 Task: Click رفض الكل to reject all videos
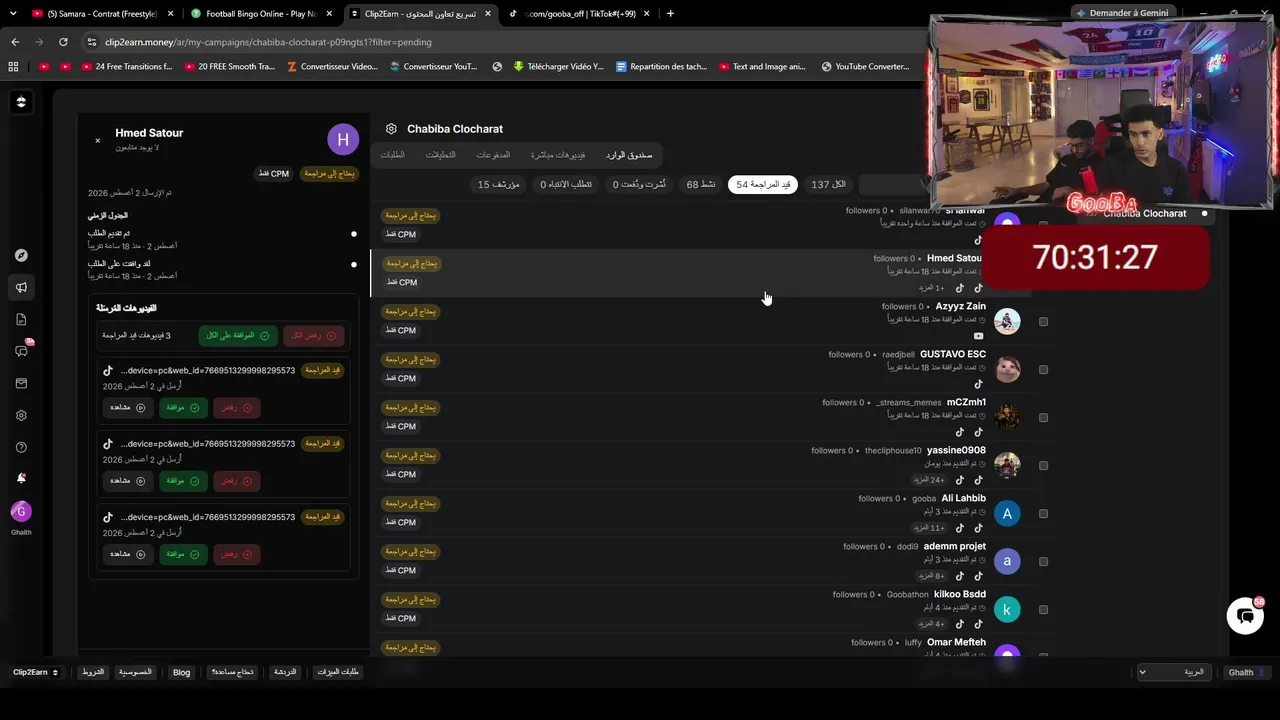(x=313, y=336)
